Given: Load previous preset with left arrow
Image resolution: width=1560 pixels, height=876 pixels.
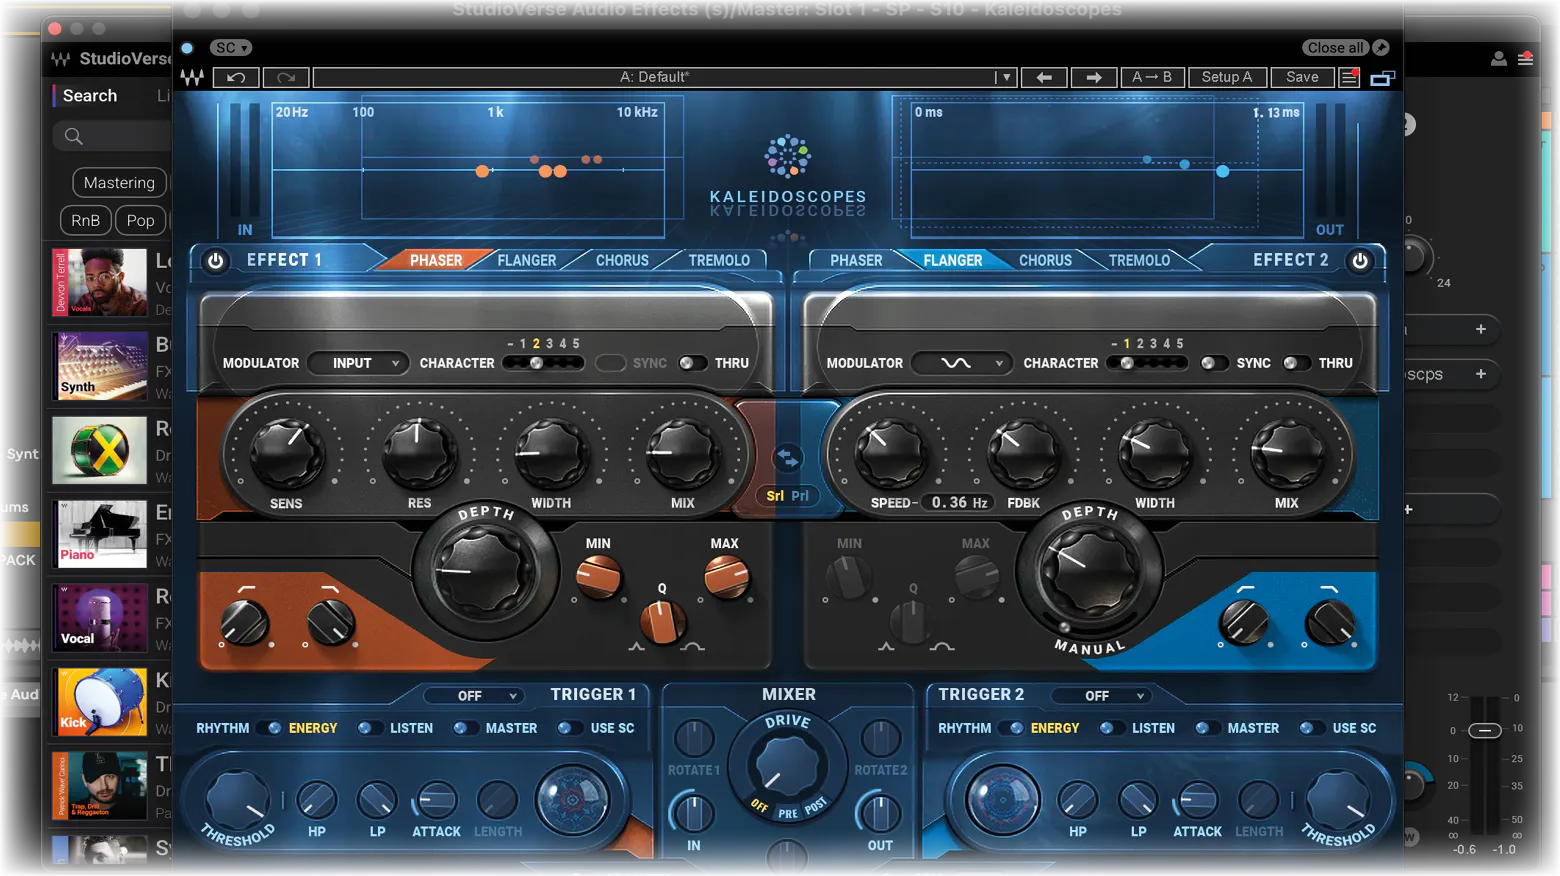Looking at the screenshot, I should pyautogui.click(x=1044, y=77).
